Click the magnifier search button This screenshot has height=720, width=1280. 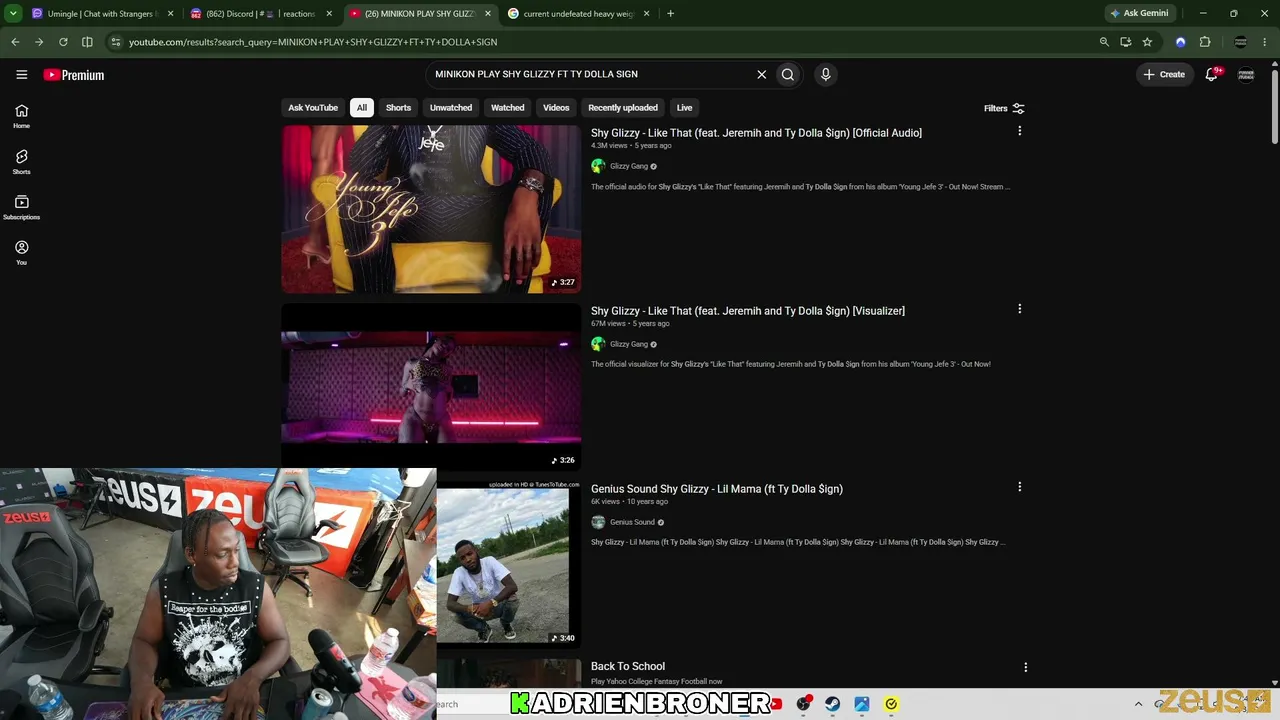pyautogui.click(x=788, y=74)
